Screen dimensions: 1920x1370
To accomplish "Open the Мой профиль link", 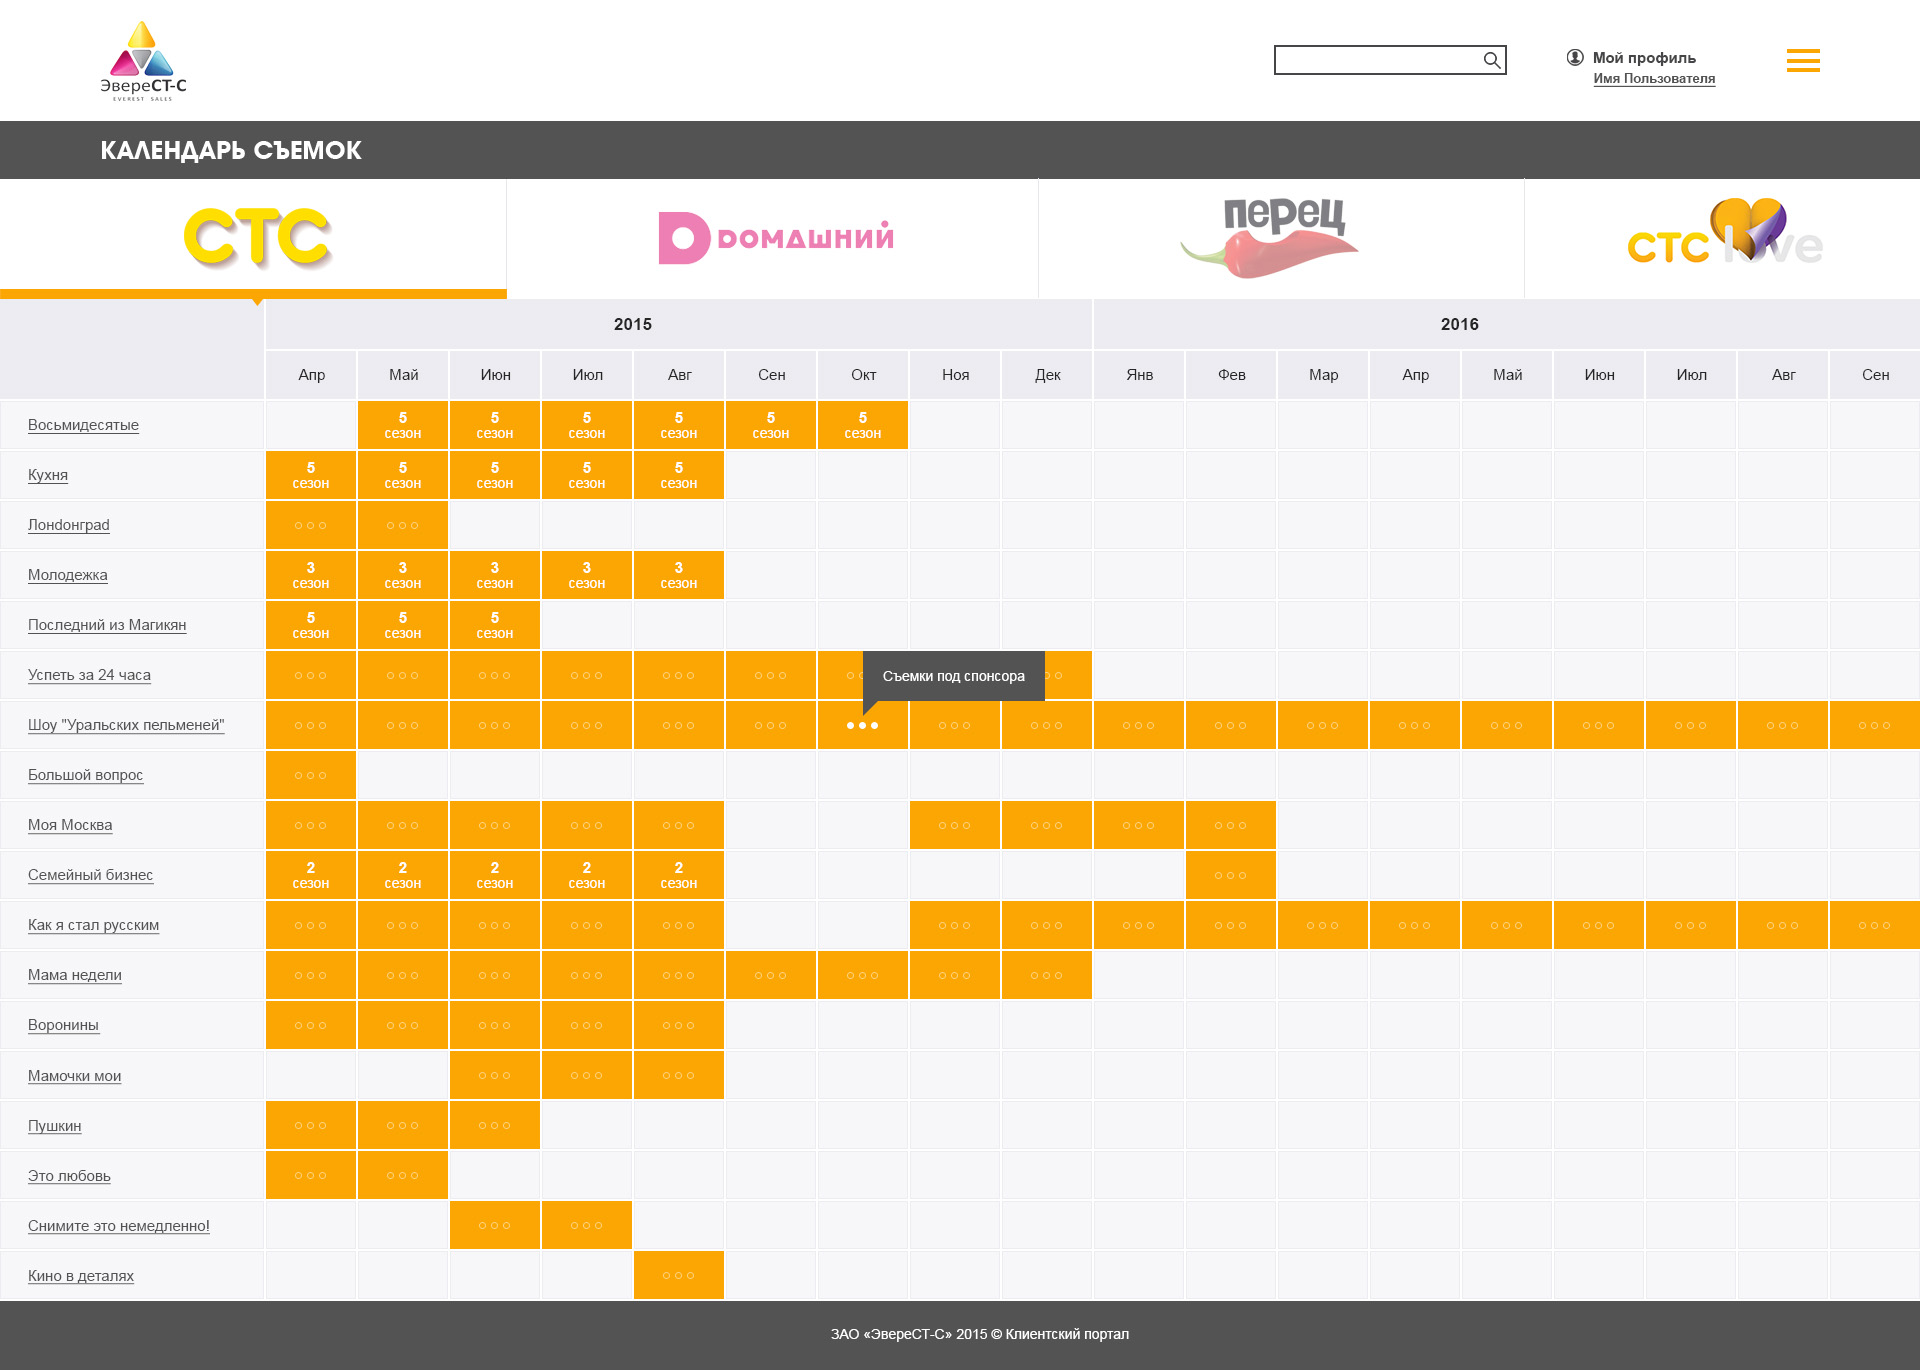I will [x=1644, y=57].
